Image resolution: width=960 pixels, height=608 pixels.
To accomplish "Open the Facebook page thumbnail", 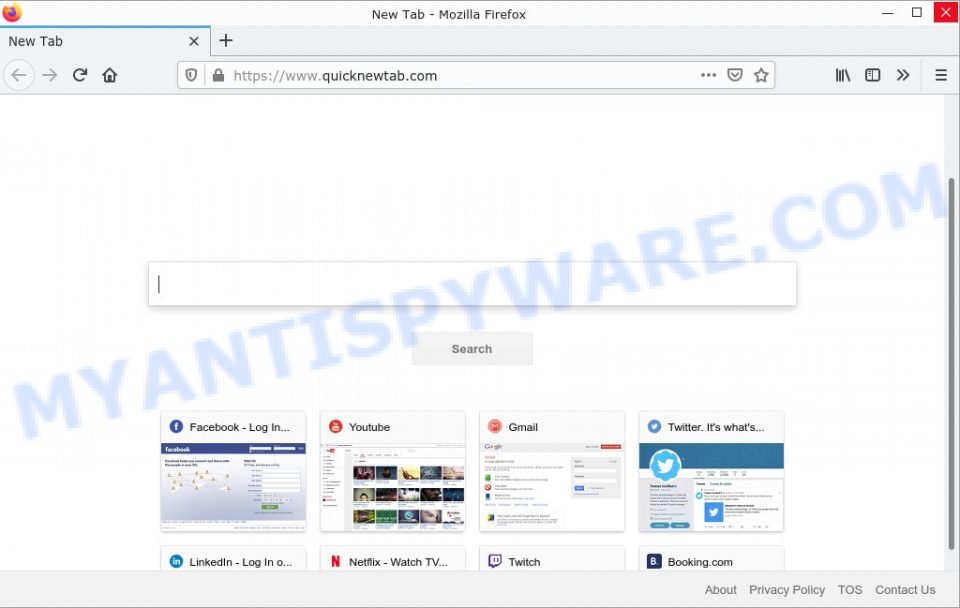I will click(233, 487).
